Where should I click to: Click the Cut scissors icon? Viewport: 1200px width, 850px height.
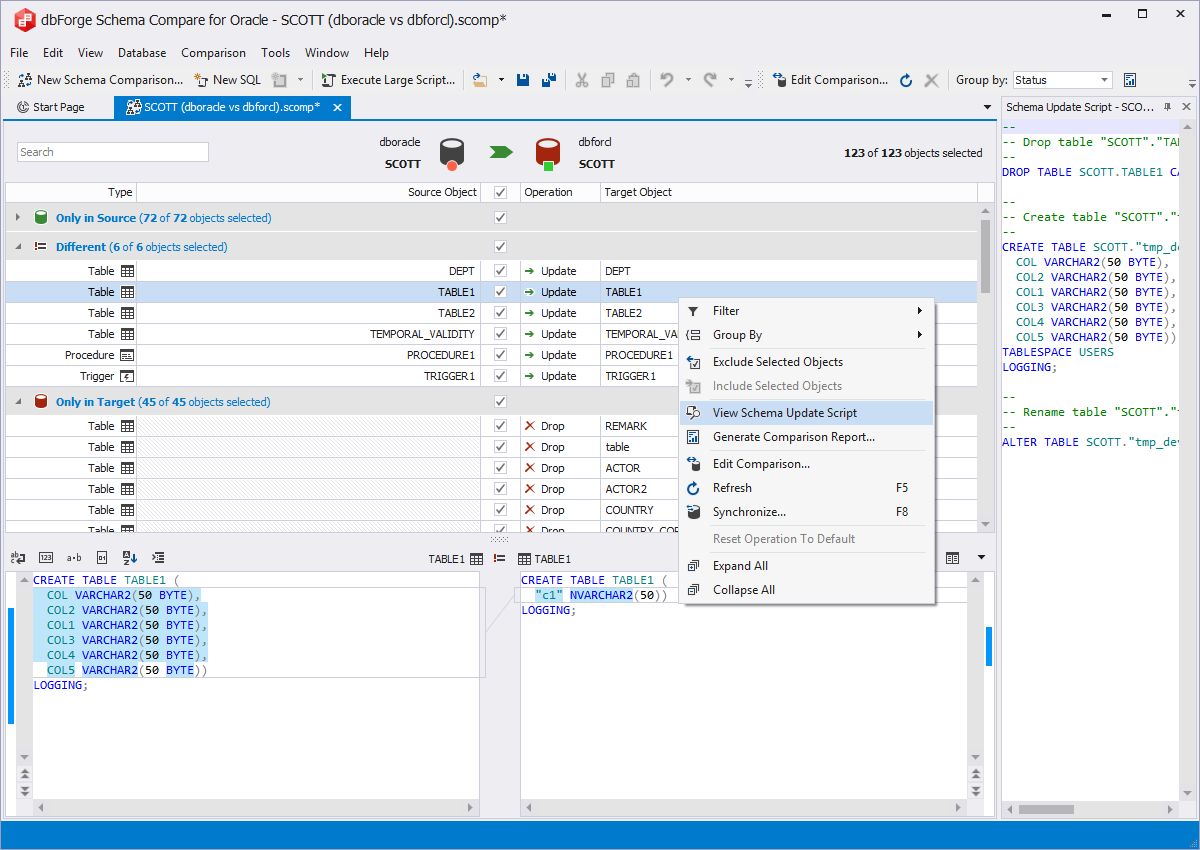pyautogui.click(x=582, y=80)
